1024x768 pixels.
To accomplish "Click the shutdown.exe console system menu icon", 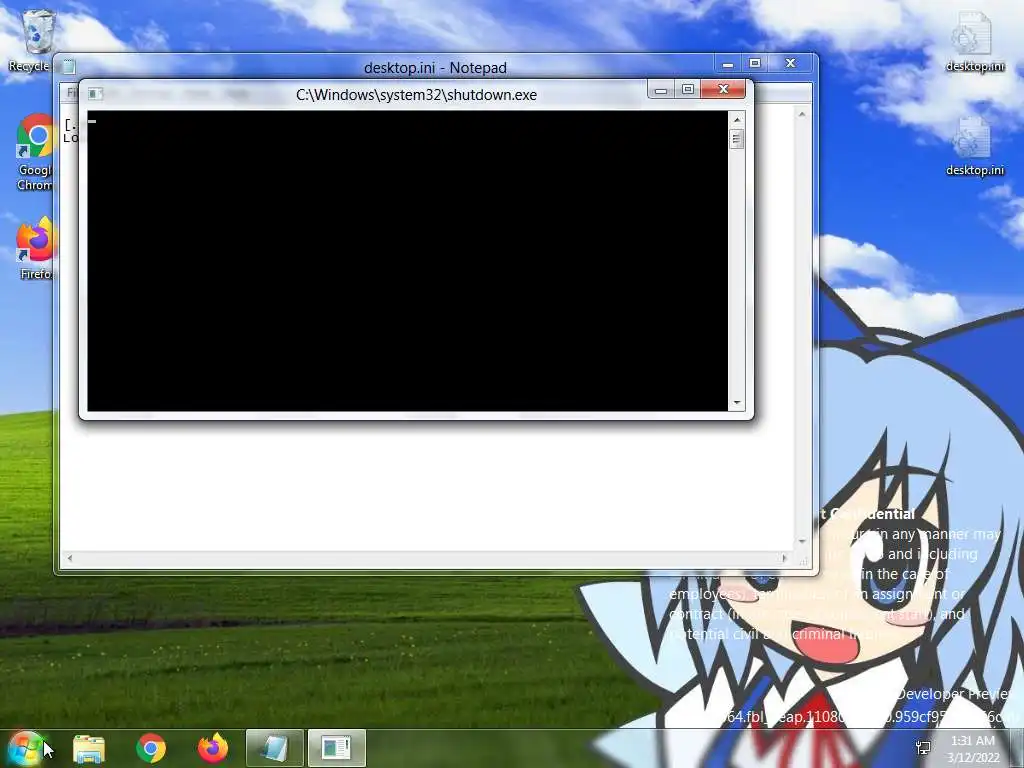I will click(95, 94).
